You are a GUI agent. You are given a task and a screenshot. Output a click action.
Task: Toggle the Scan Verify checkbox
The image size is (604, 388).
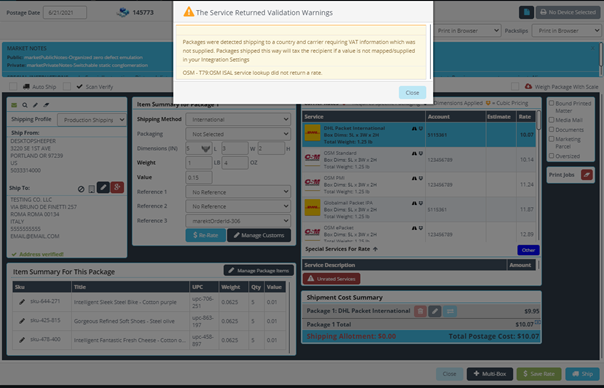67,86
